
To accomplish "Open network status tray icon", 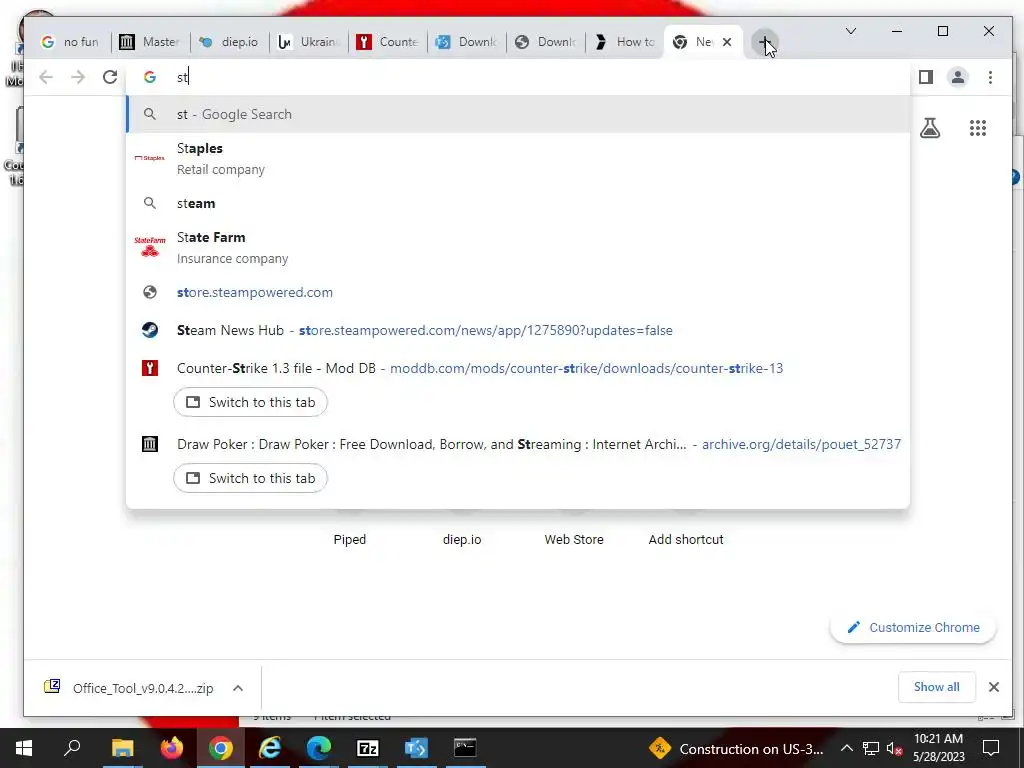I will [x=871, y=748].
